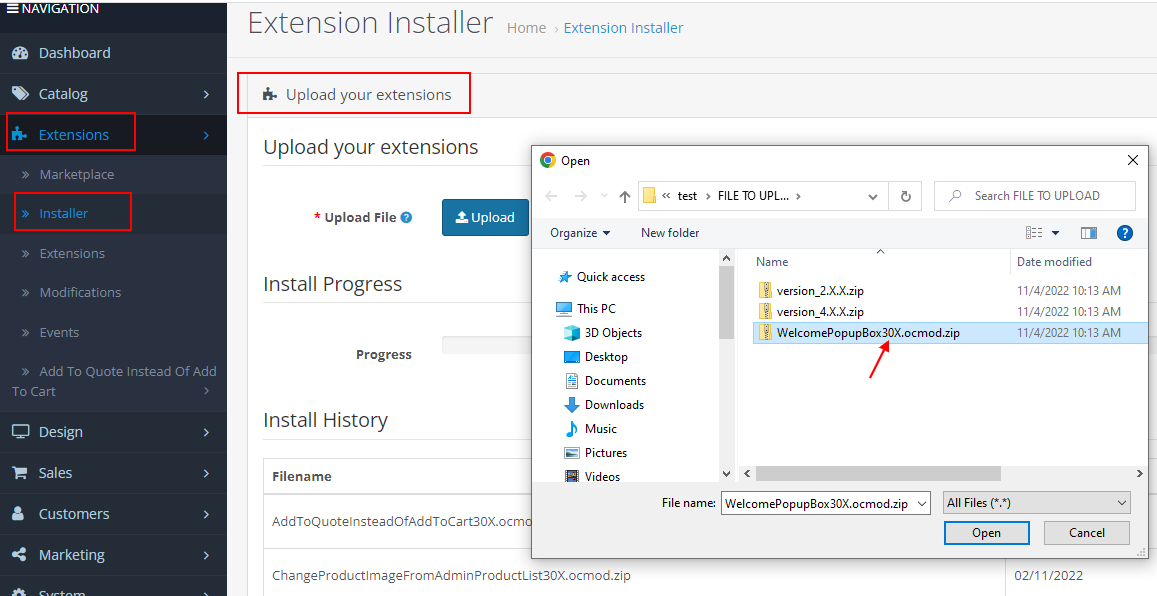
Task: Click the Dashboard icon in sidebar
Action: pyautogui.click(x=20, y=53)
